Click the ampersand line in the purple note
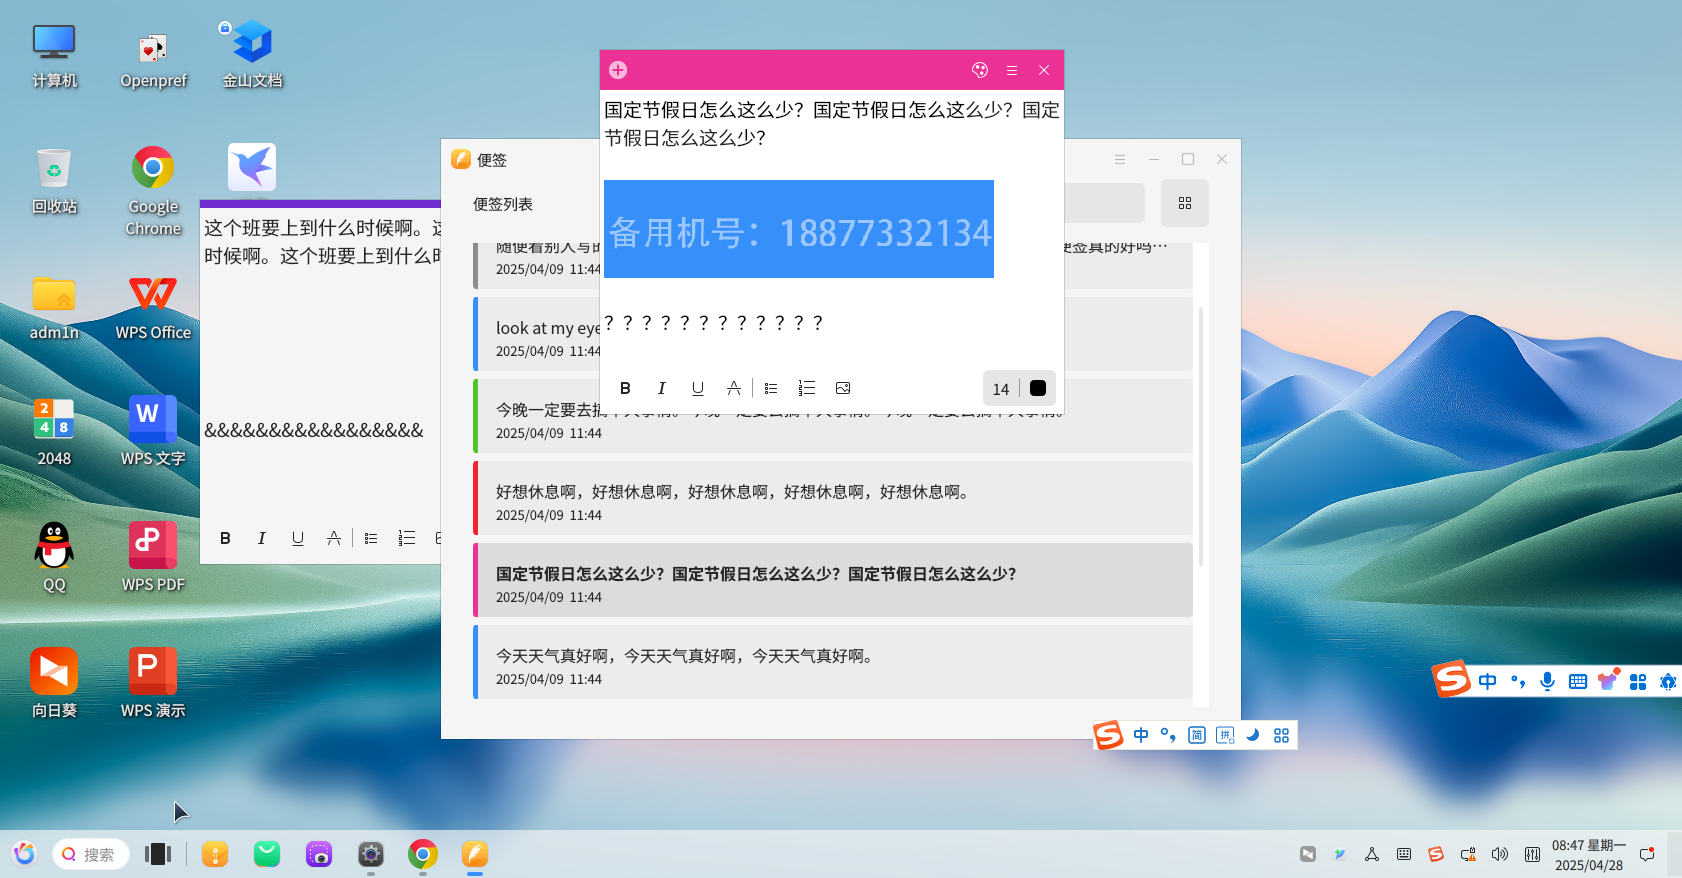This screenshot has width=1682, height=878. click(314, 431)
